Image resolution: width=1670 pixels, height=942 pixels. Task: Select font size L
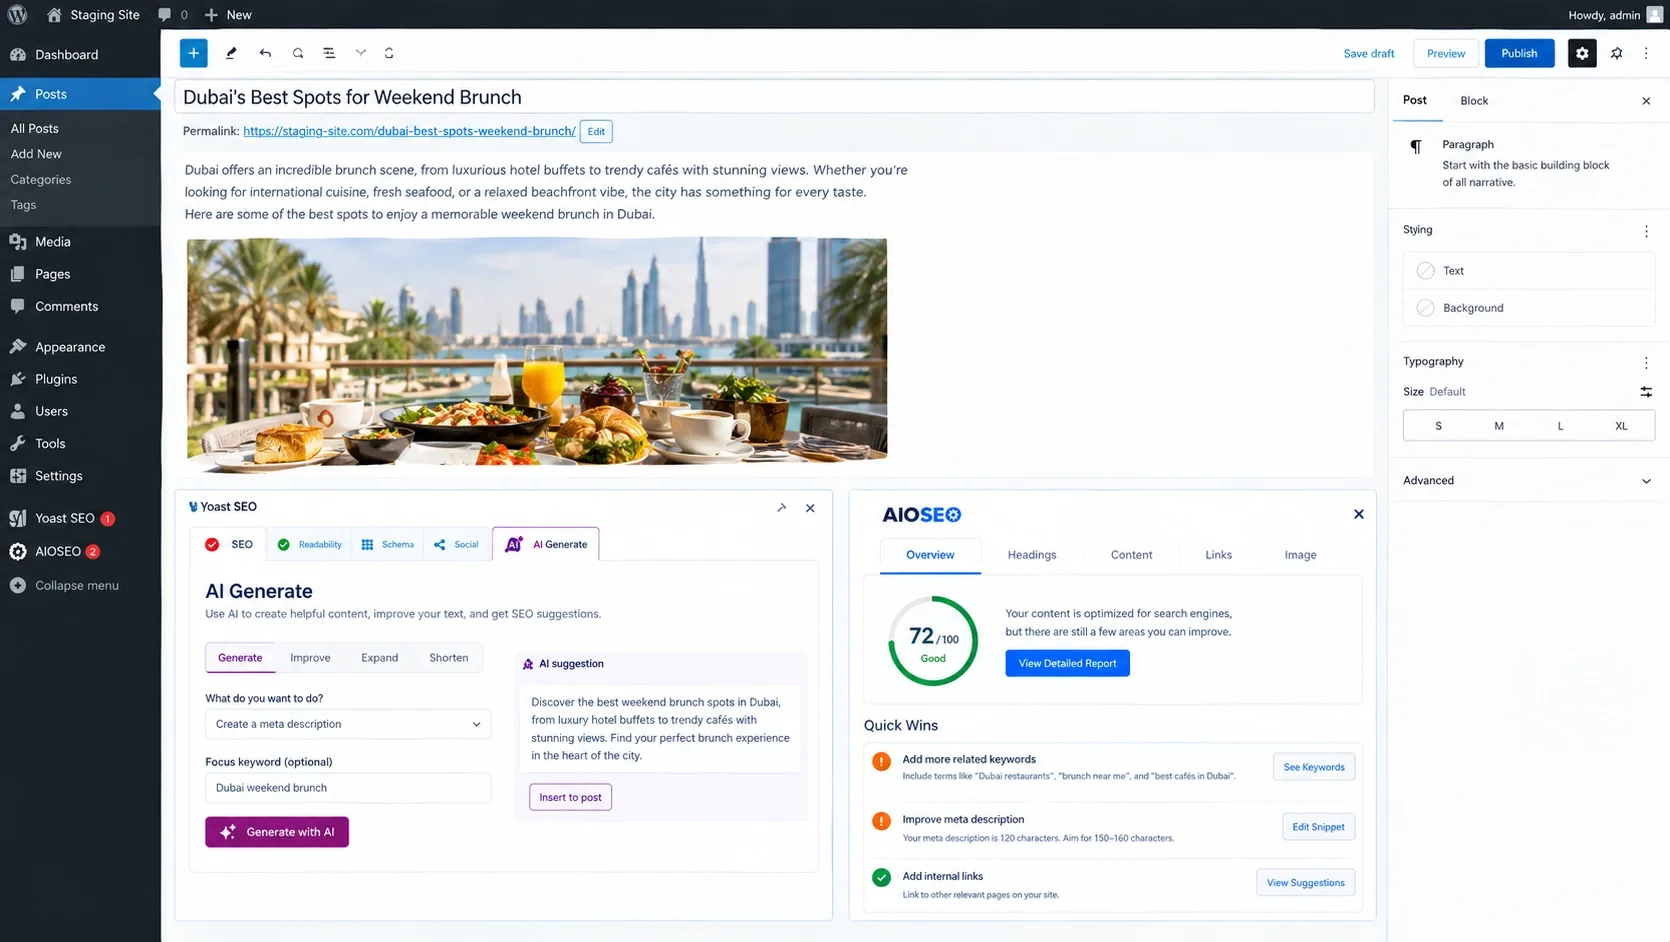(x=1560, y=426)
